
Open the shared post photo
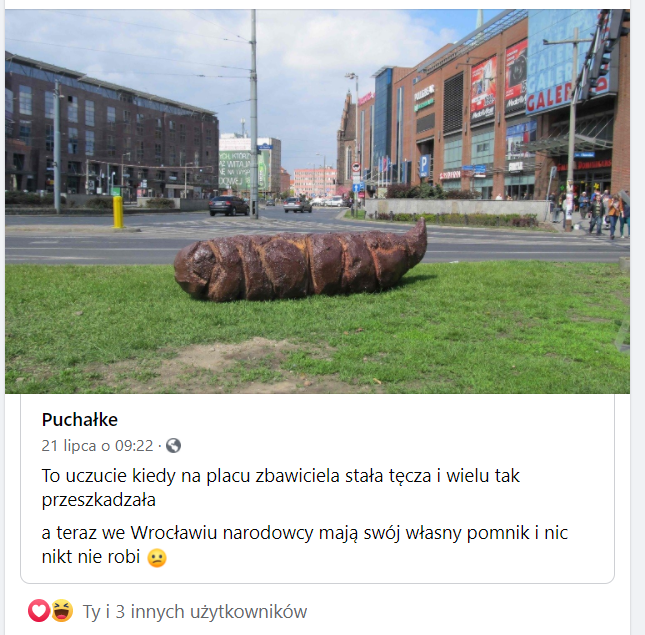click(x=317, y=201)
